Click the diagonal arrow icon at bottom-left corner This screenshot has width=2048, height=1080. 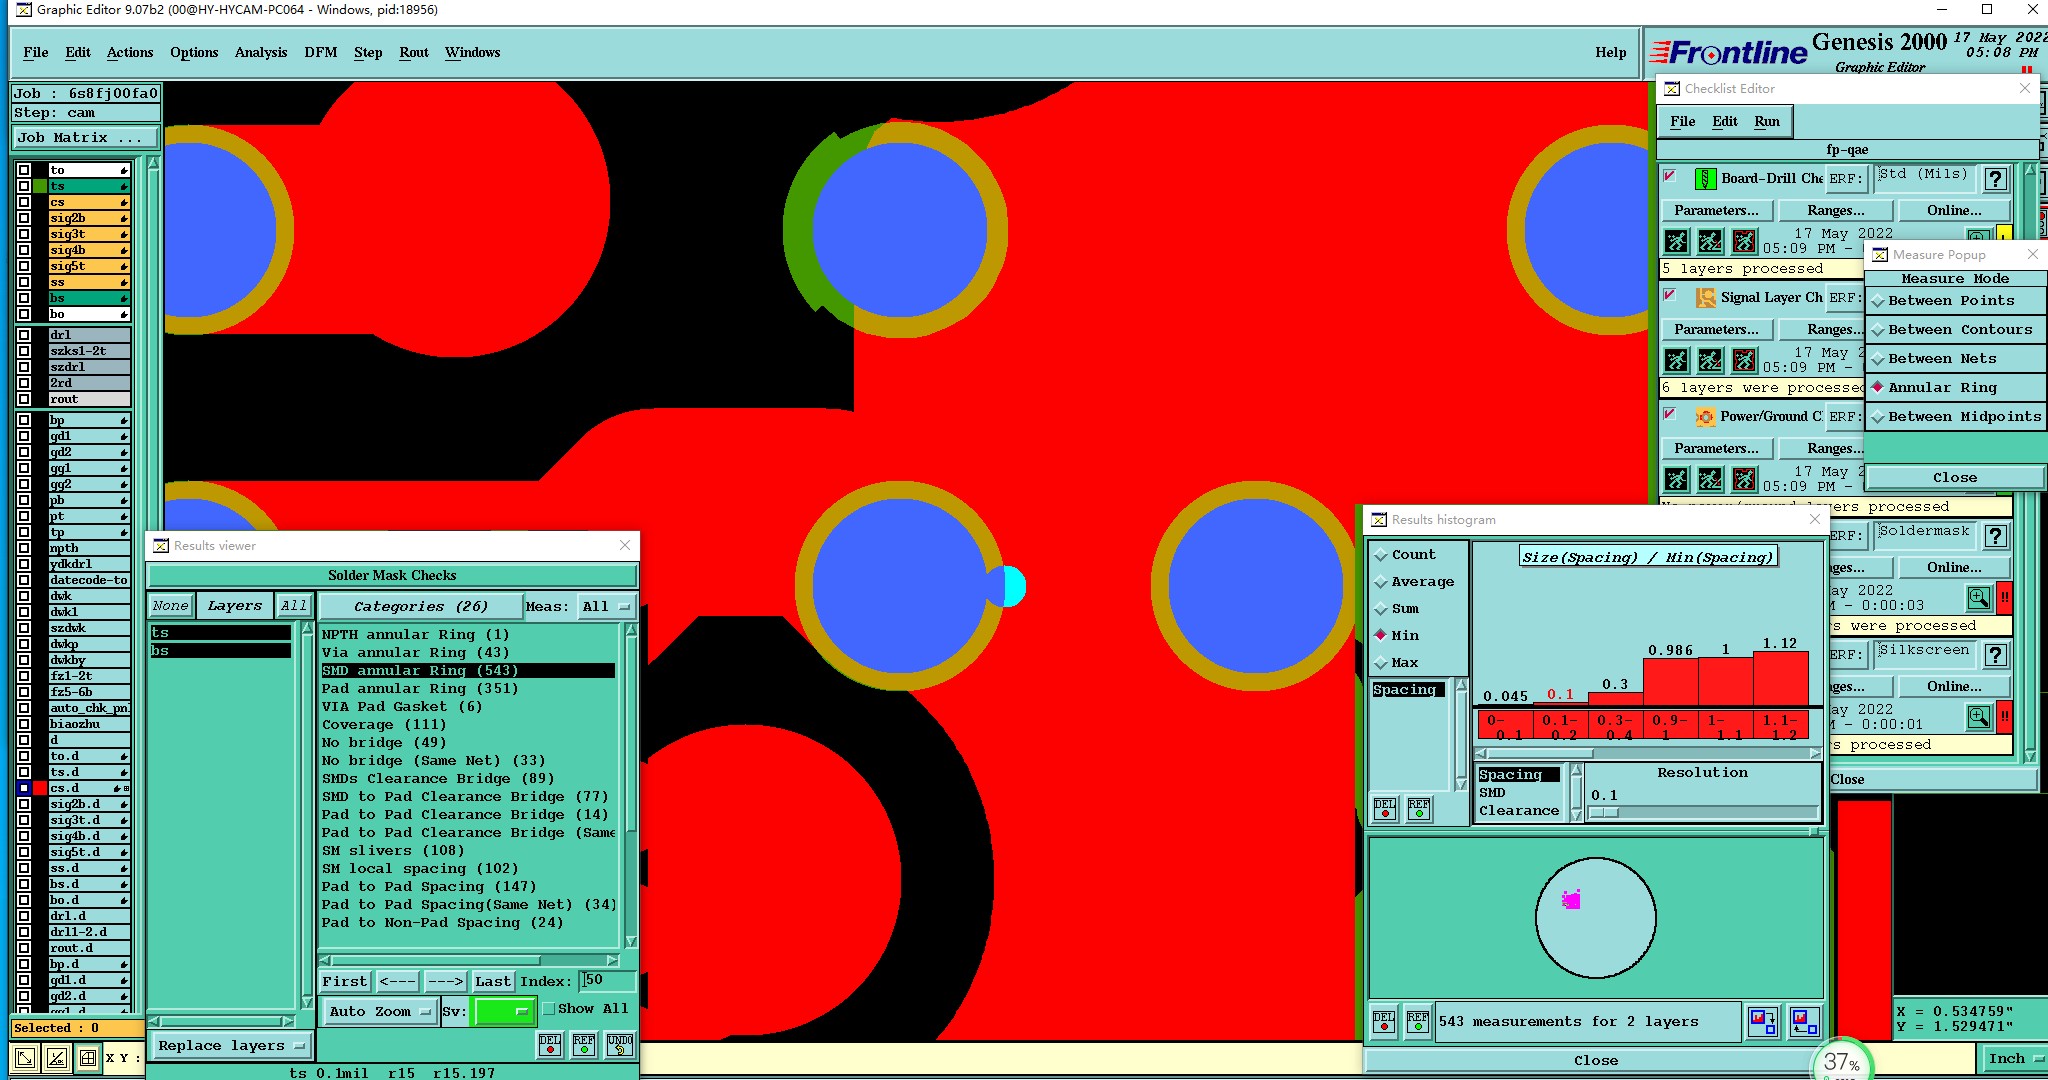point(26,1057)
